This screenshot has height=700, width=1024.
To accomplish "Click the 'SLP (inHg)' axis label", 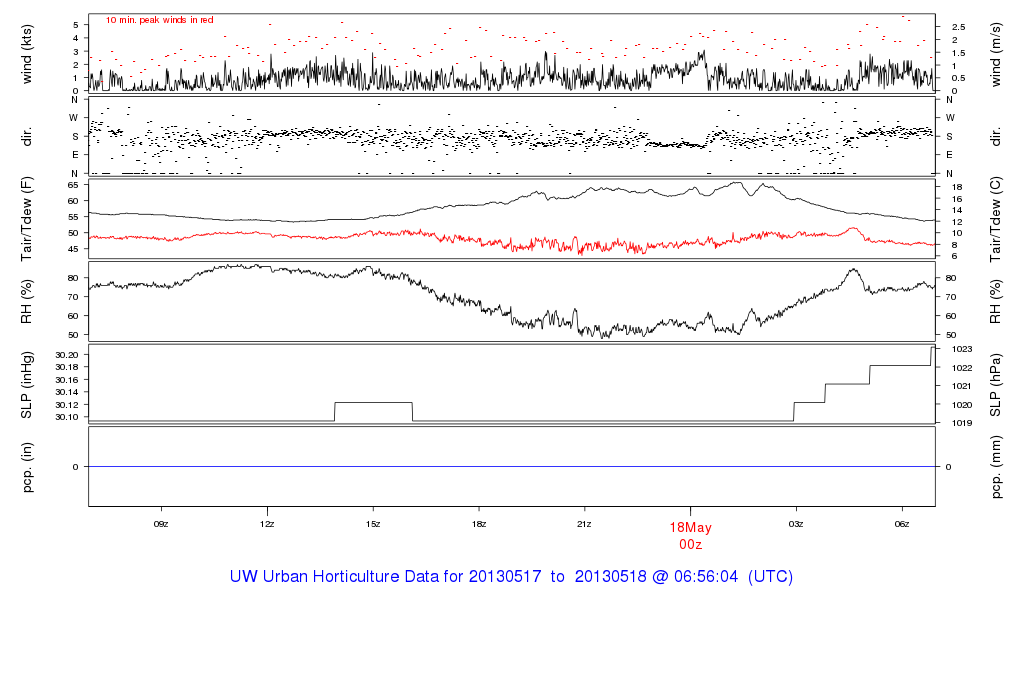I will coord(27,385).
